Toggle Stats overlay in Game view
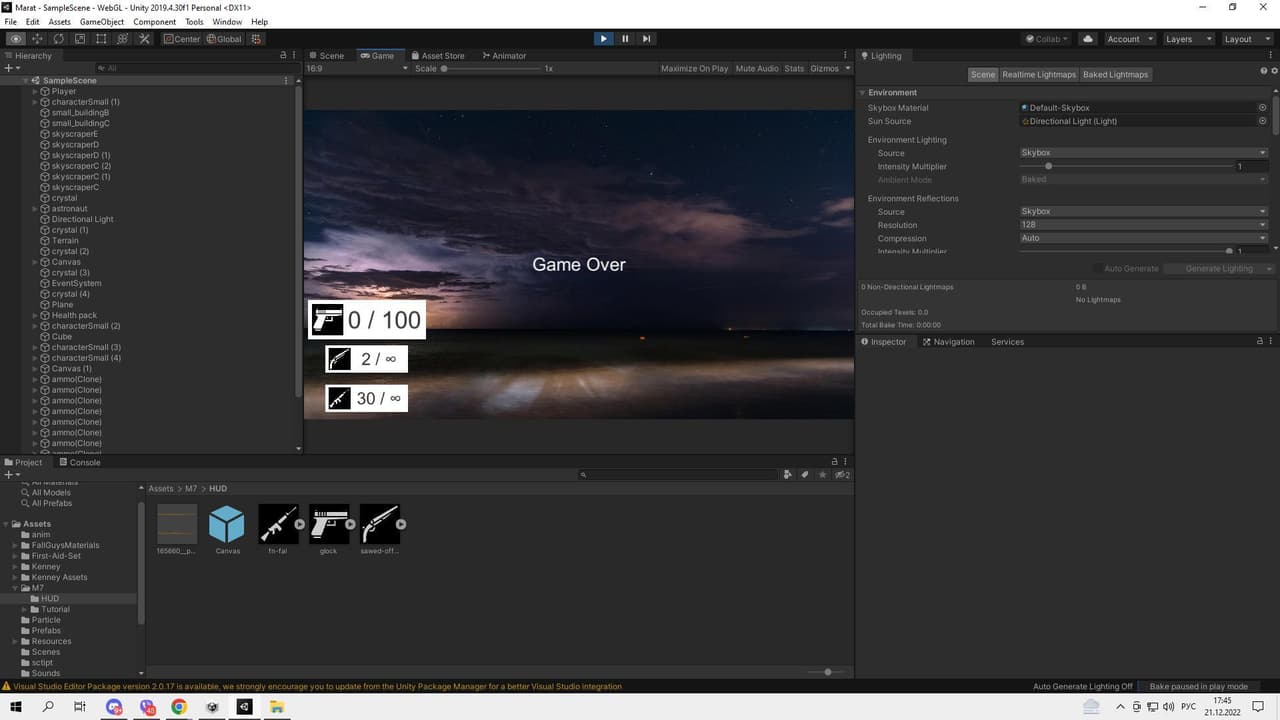 coord(794,69)
